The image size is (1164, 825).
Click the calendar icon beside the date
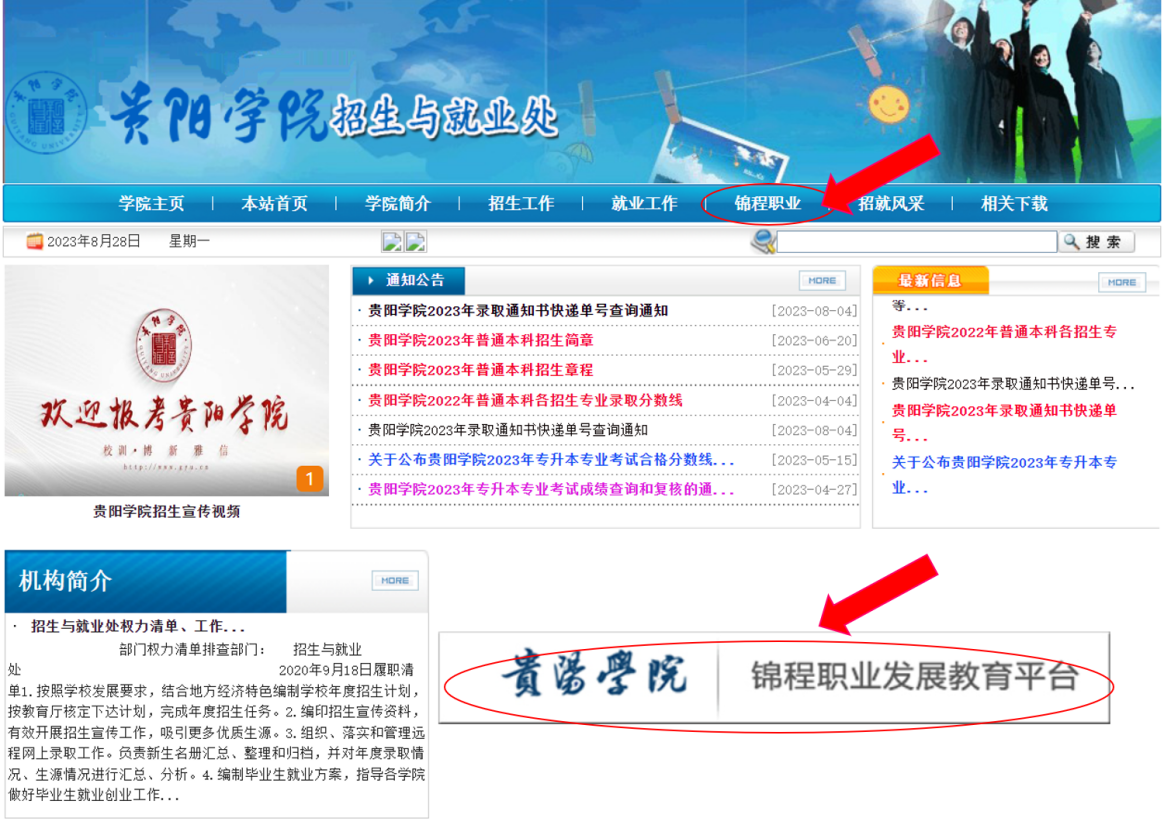point(35,241)
